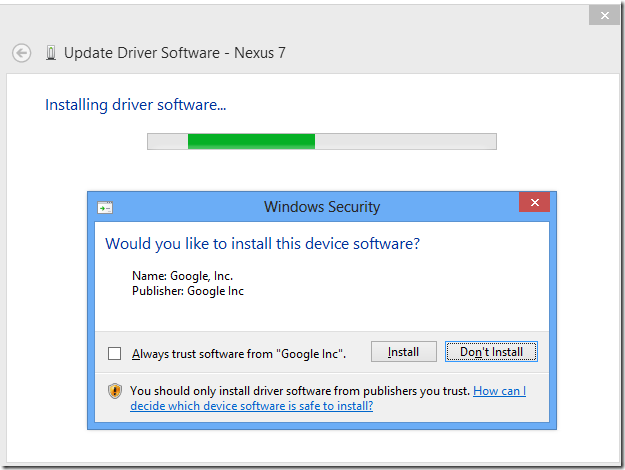Click the 'Name: Google, Inc.' text
This screenshot has width=625, height=470.
(x=183, y=276)
